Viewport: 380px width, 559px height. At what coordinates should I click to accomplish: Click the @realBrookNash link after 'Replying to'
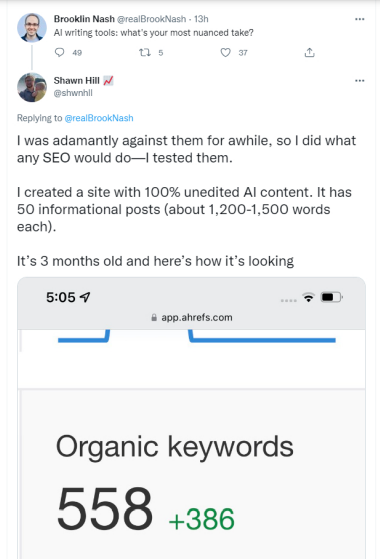[99, 118]
